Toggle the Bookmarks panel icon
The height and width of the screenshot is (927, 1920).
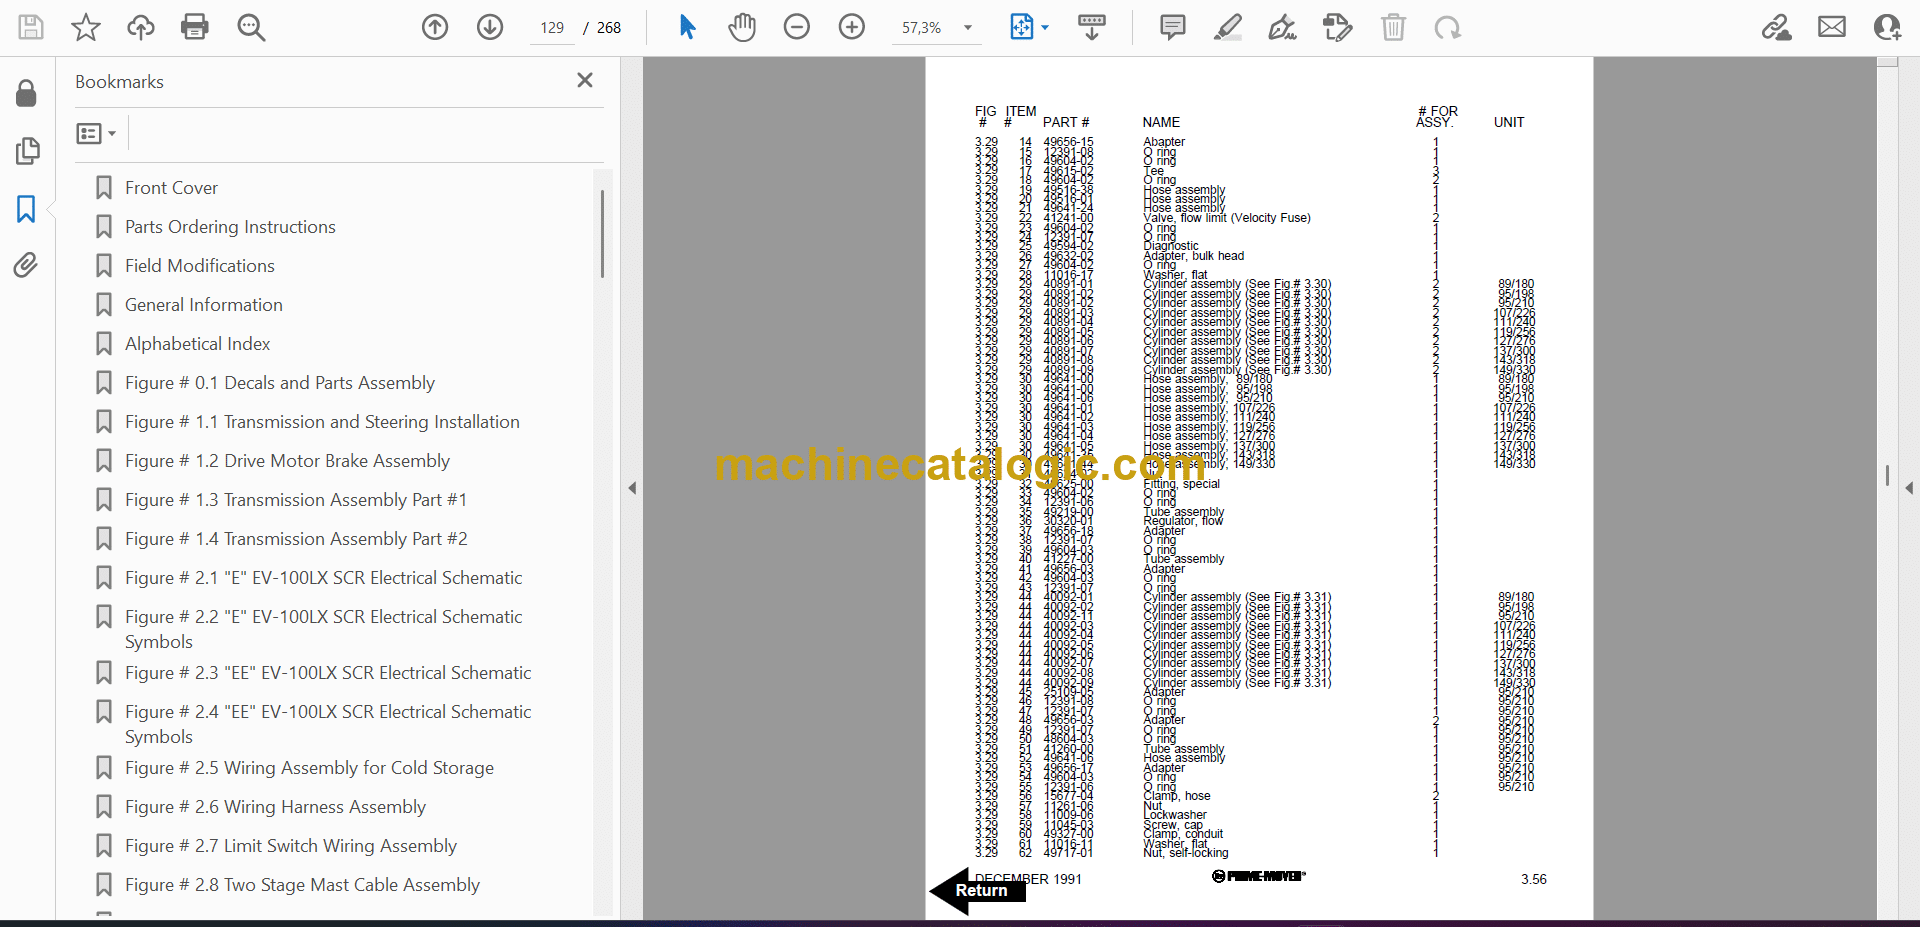(x=26, y=209)
